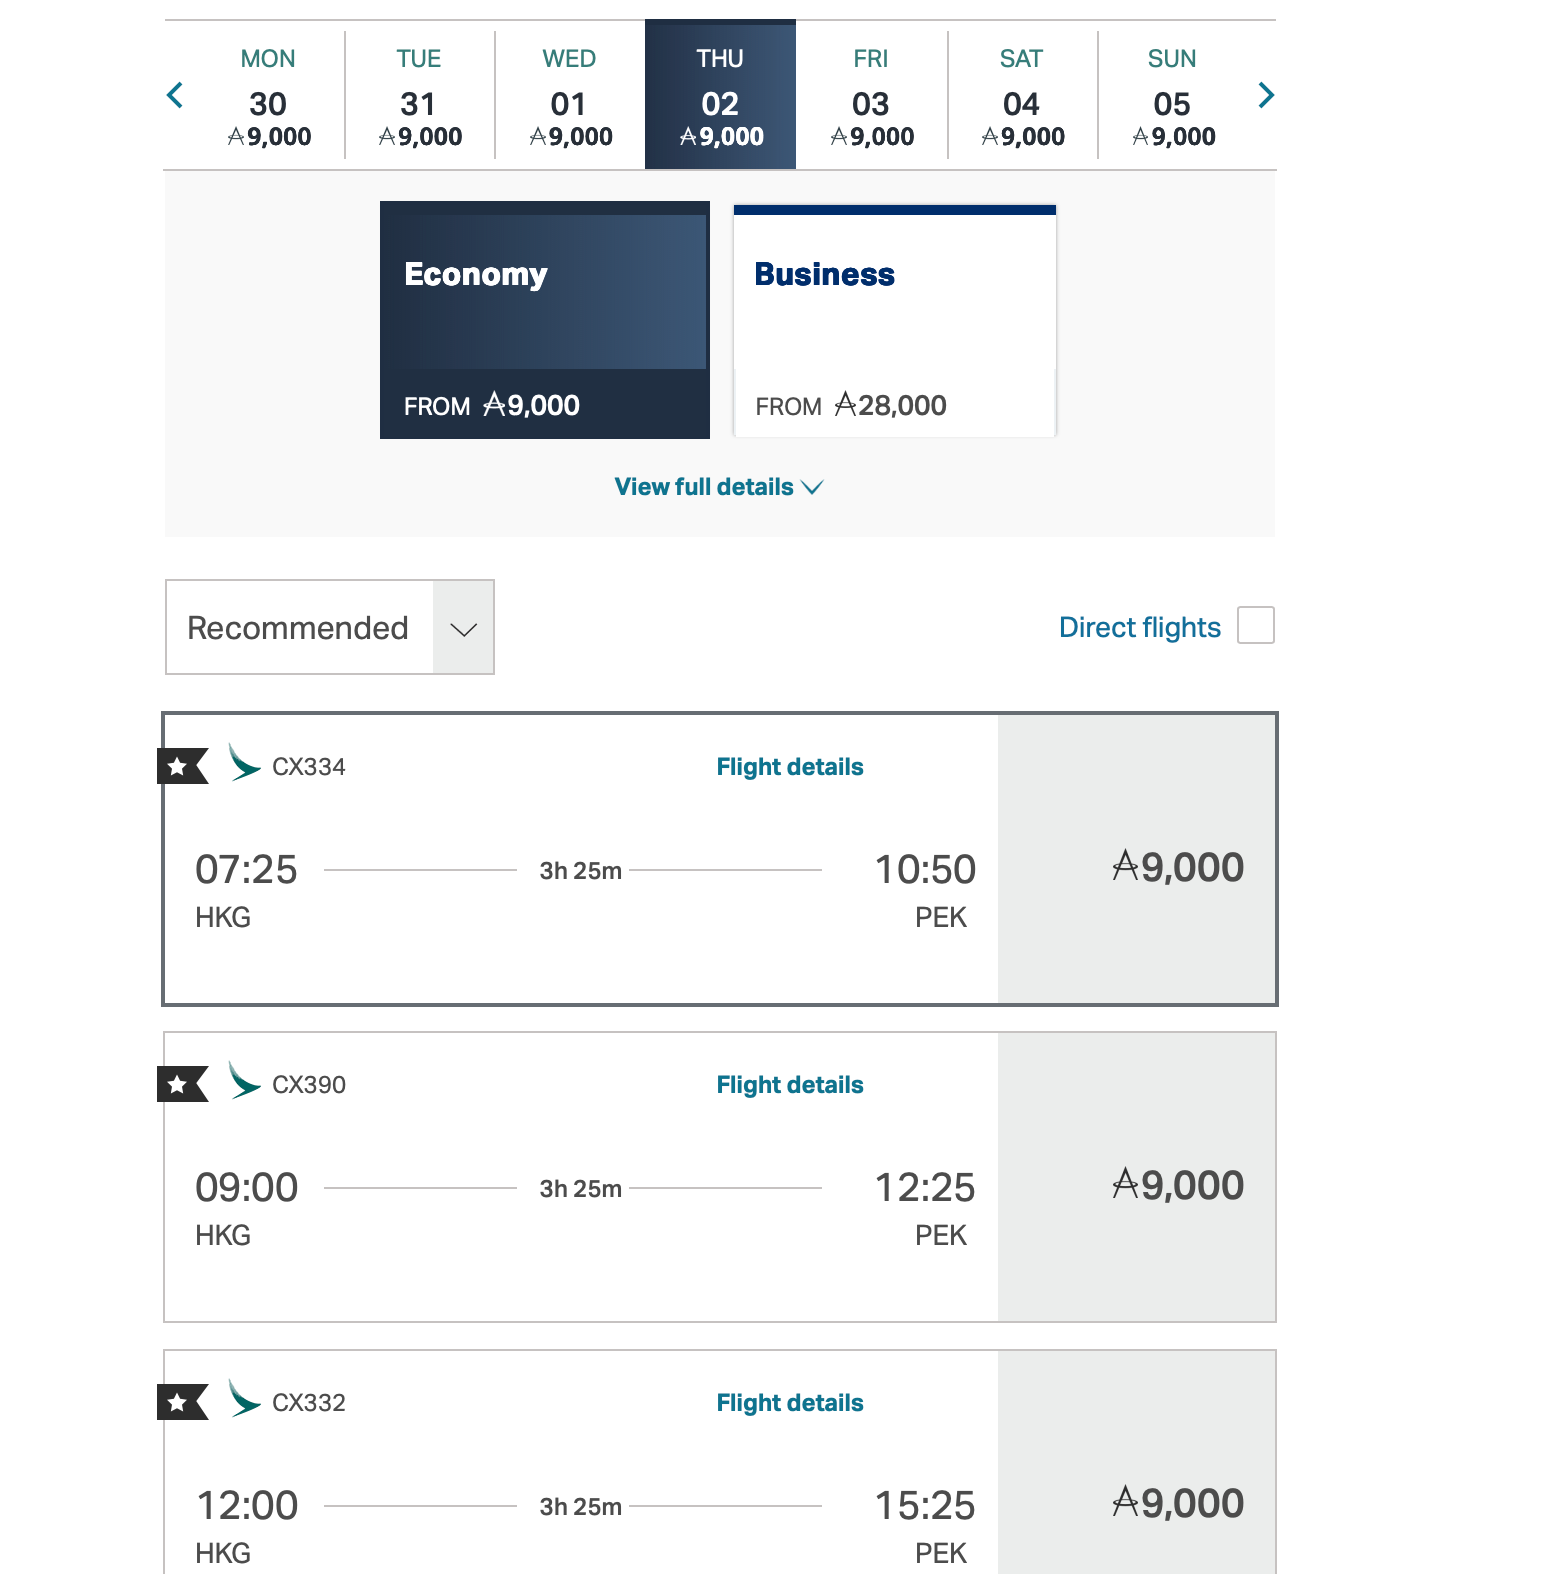Click the left chevron for previous dates
This screenshot has height=1574, width=1550.
(175, 95)
